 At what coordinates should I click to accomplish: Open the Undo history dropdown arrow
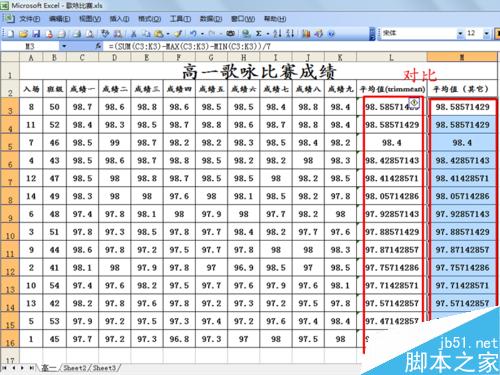click(202, 34)
